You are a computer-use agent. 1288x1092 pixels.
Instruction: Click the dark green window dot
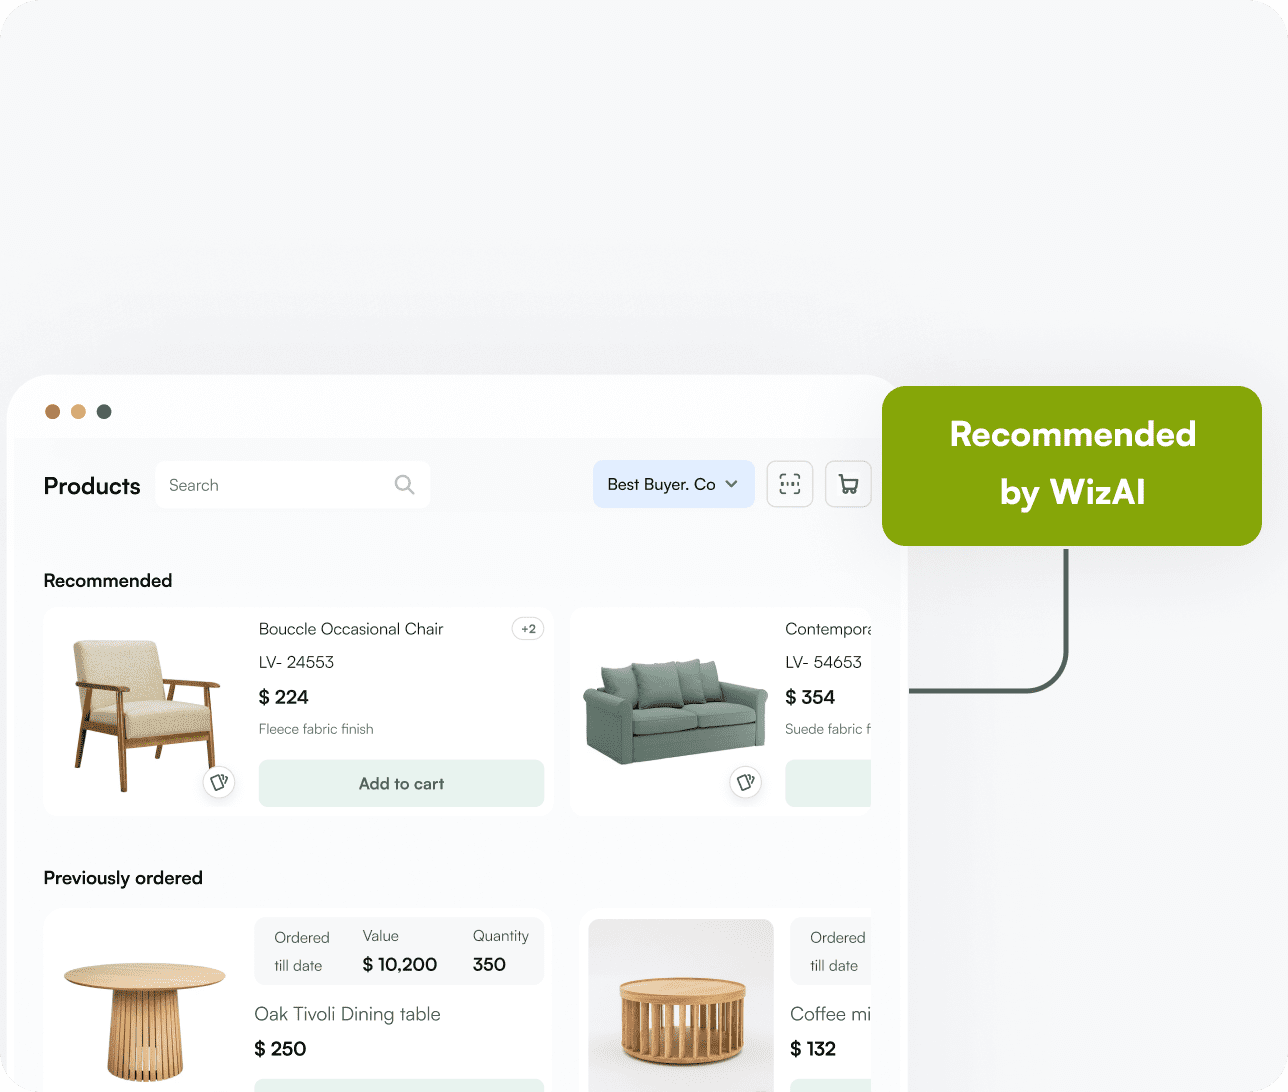[x=104, y=411]
